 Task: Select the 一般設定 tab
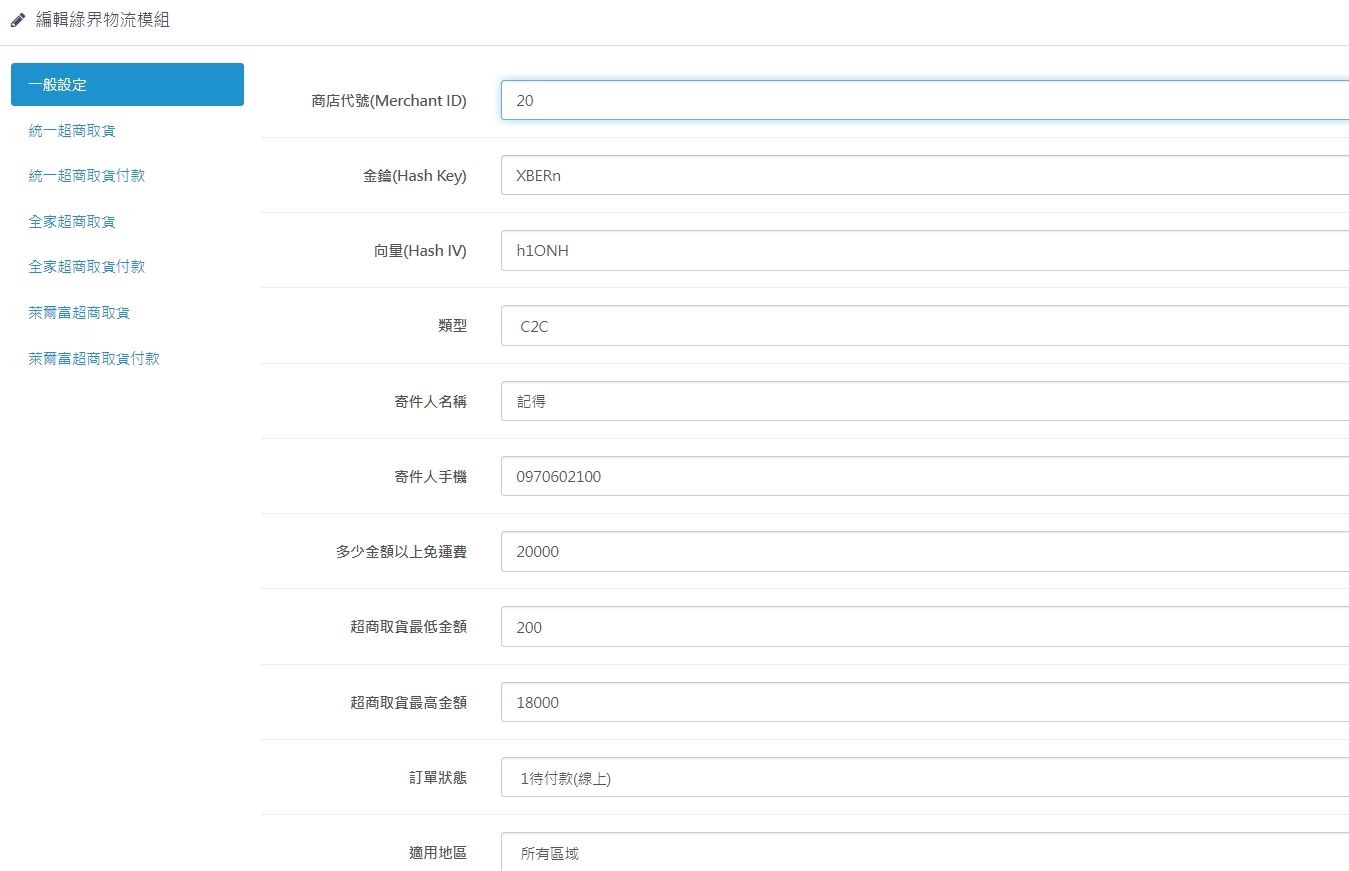[127, 84]
